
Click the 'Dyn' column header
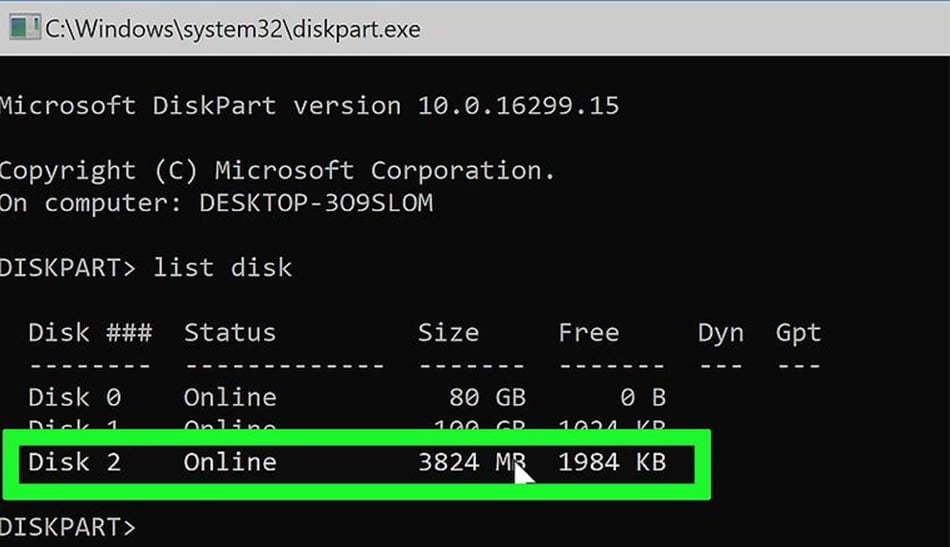pyautogui.click(x=720, y=334)
